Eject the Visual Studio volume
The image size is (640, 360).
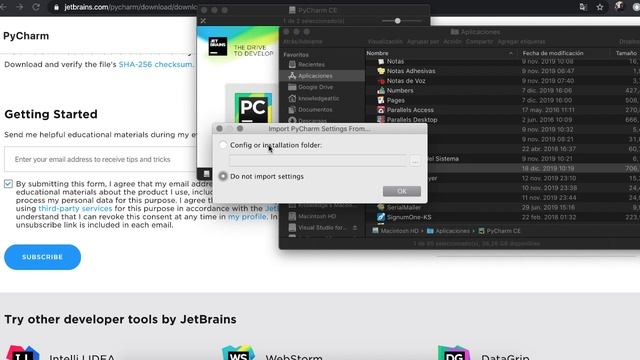[355, 228]
